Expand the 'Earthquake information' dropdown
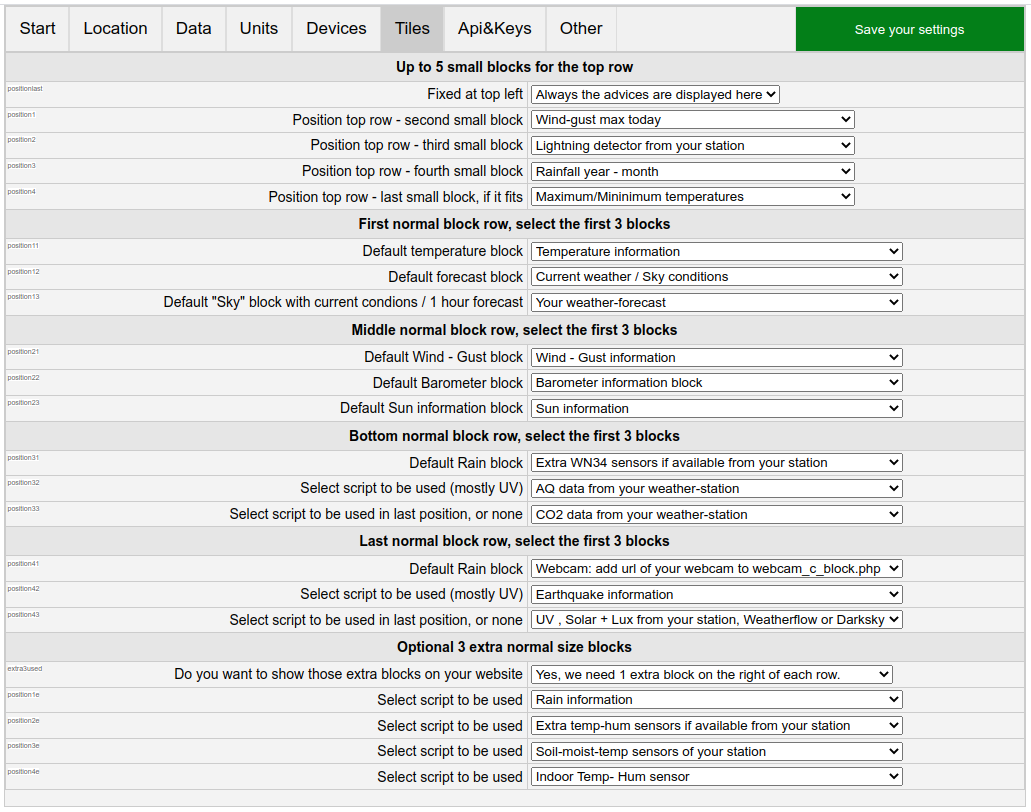Screen dimensions: 1031x812 717,594
